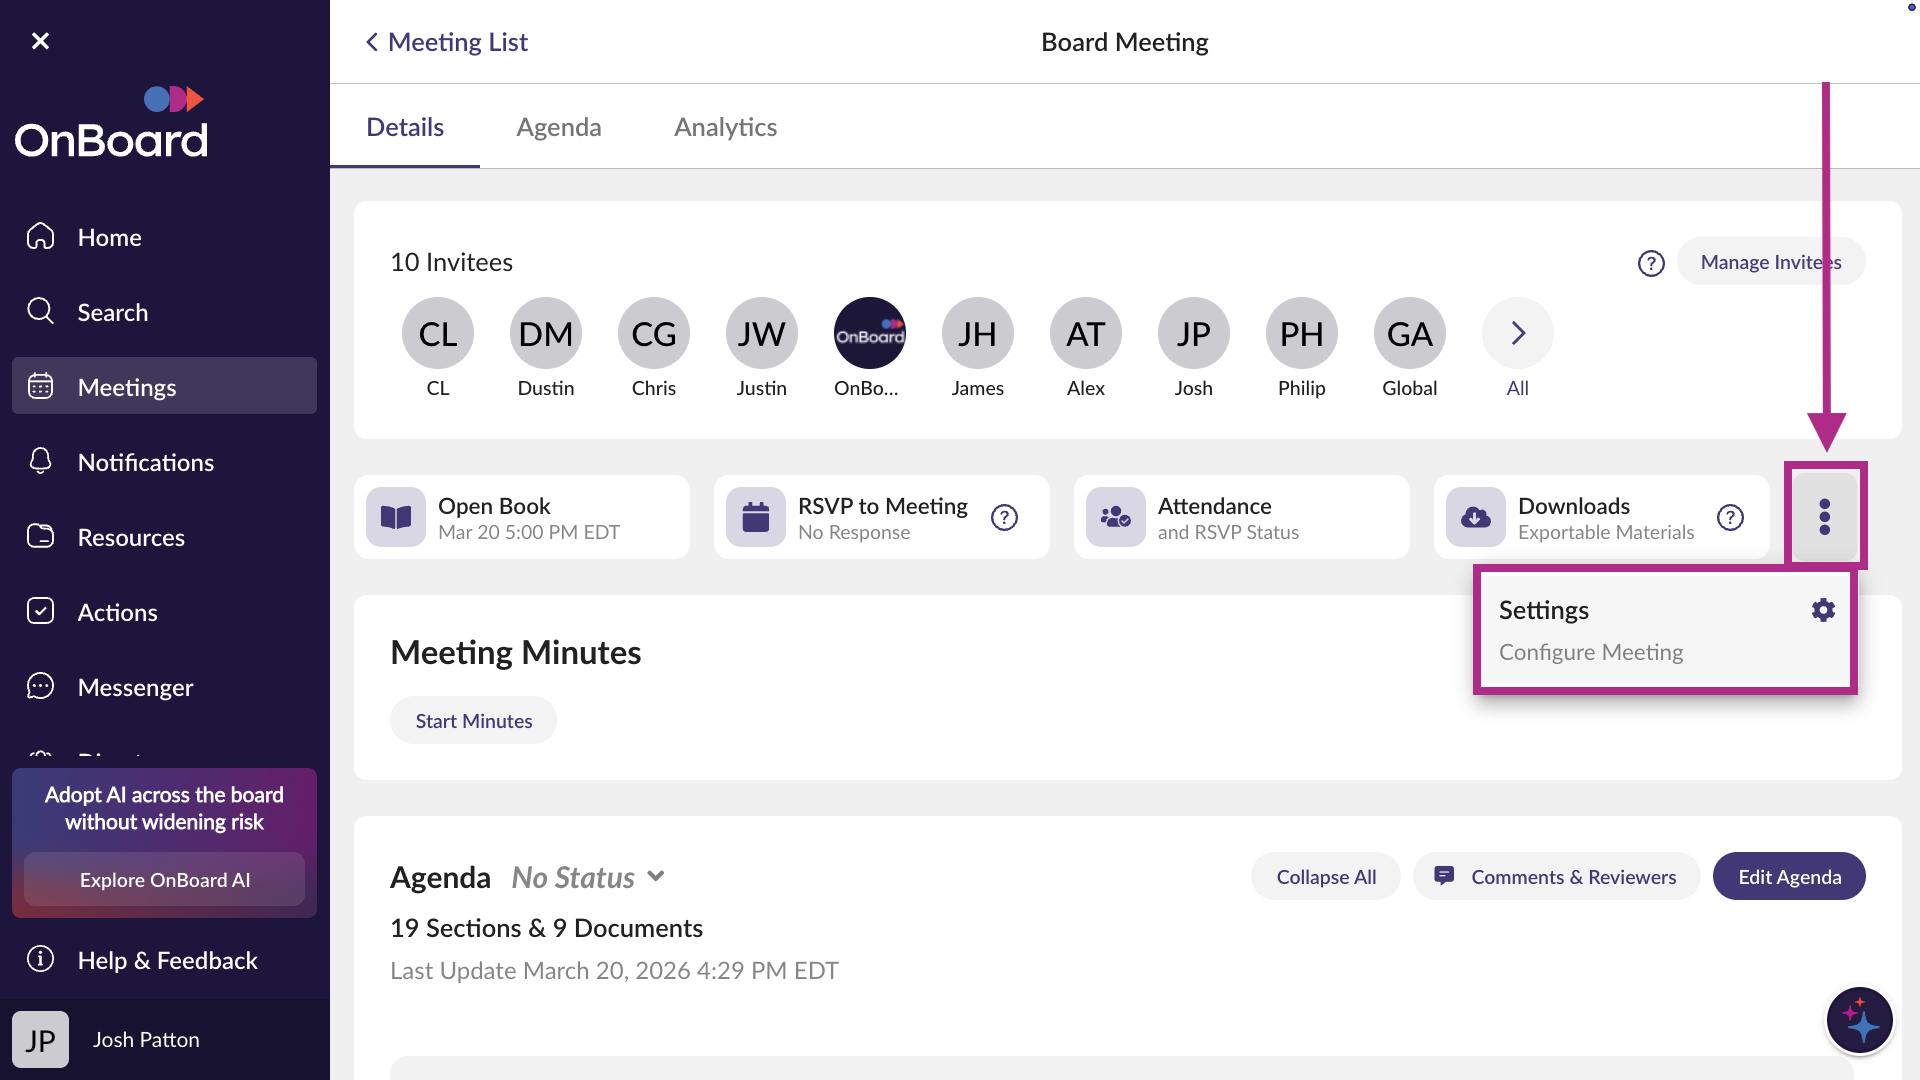
Task: Click the Edit Agenda button
Action: 1788,877
